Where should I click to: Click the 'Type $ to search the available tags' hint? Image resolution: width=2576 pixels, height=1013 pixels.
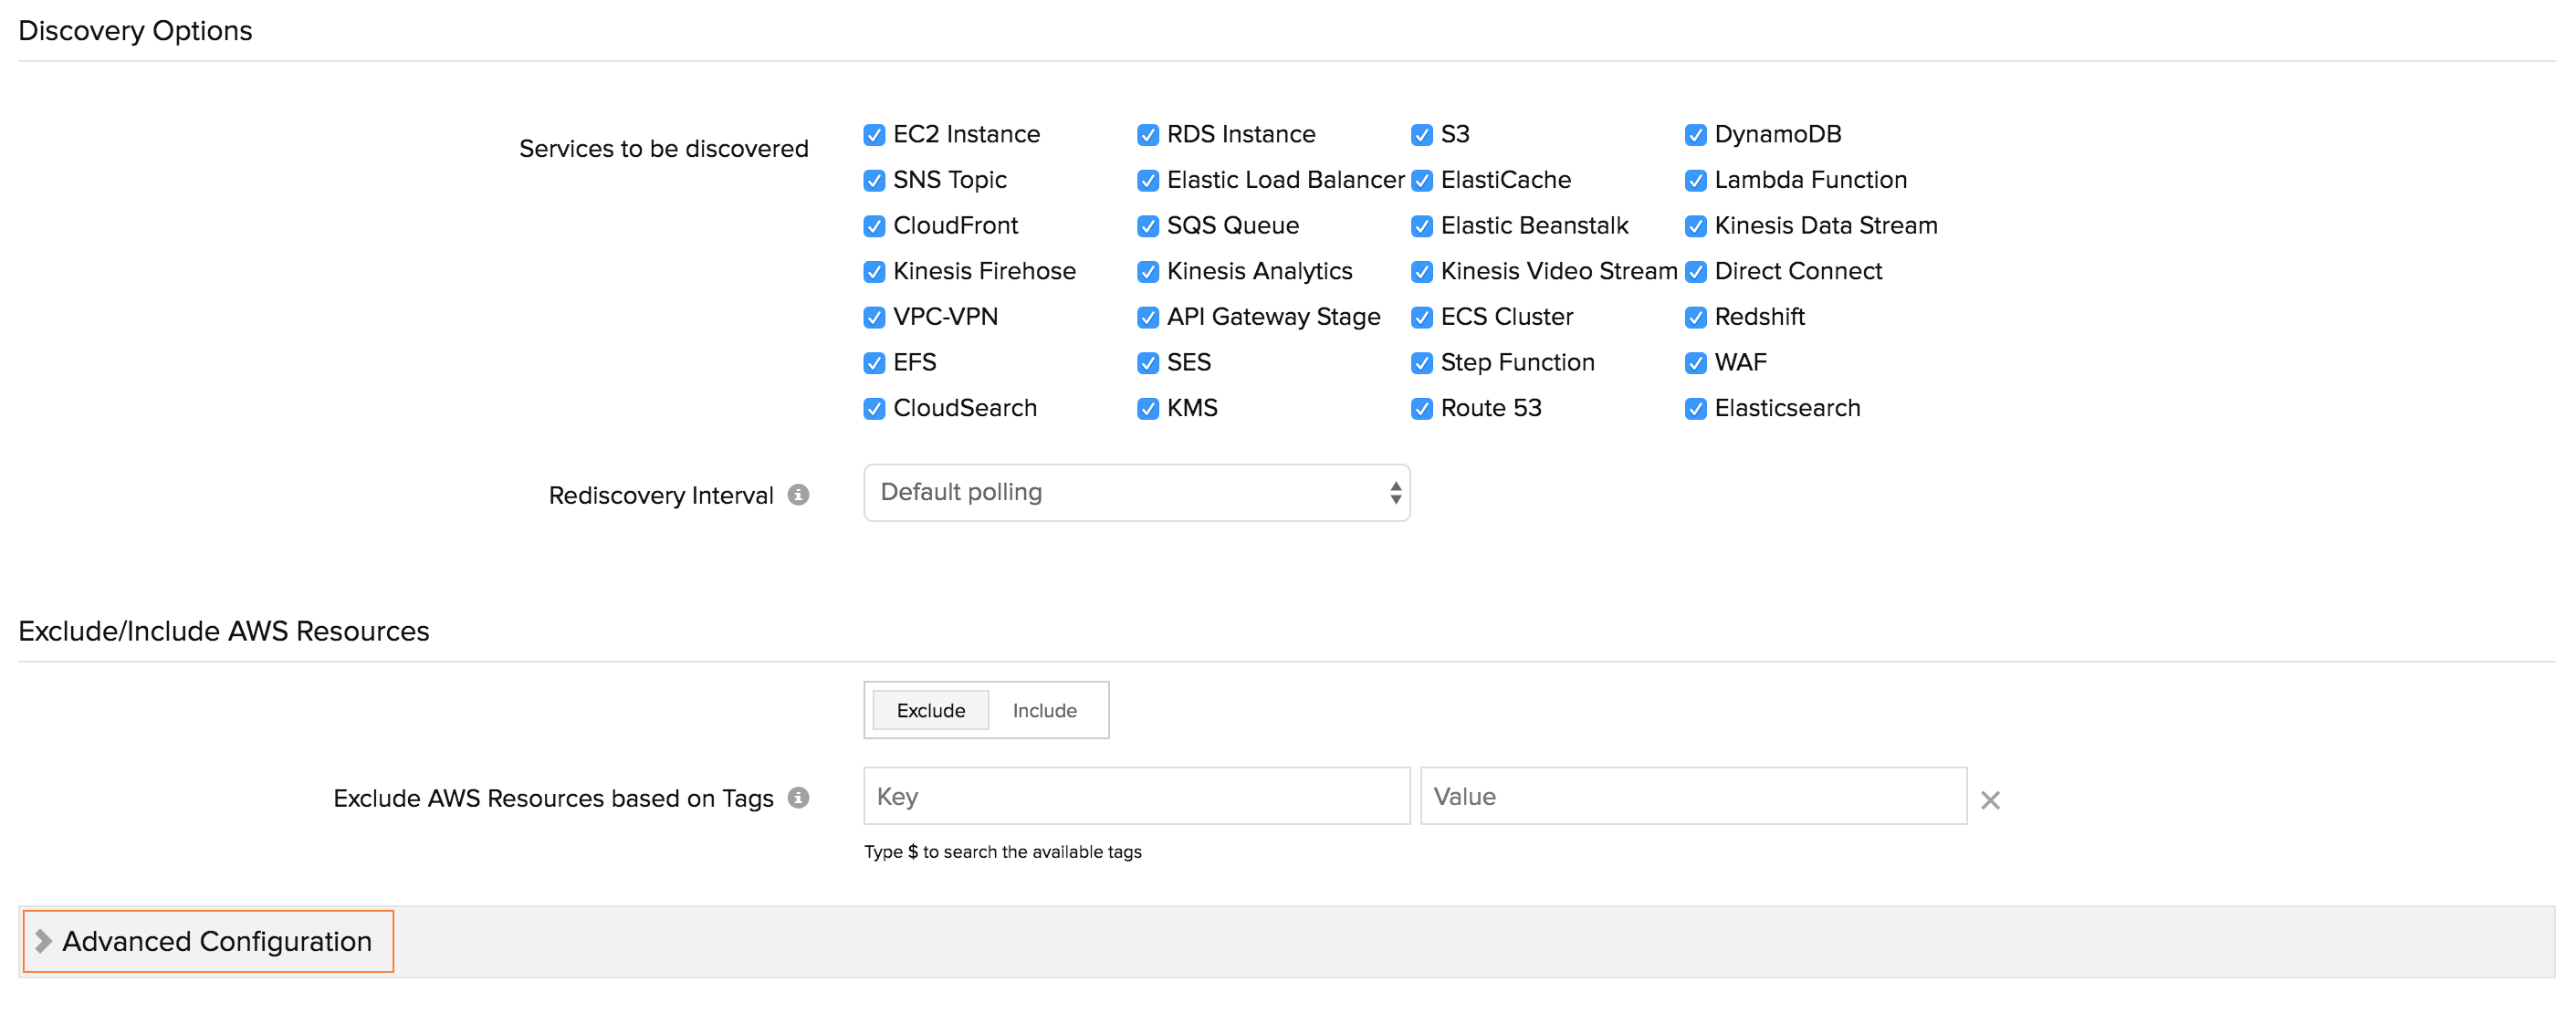coord(1003,852)
